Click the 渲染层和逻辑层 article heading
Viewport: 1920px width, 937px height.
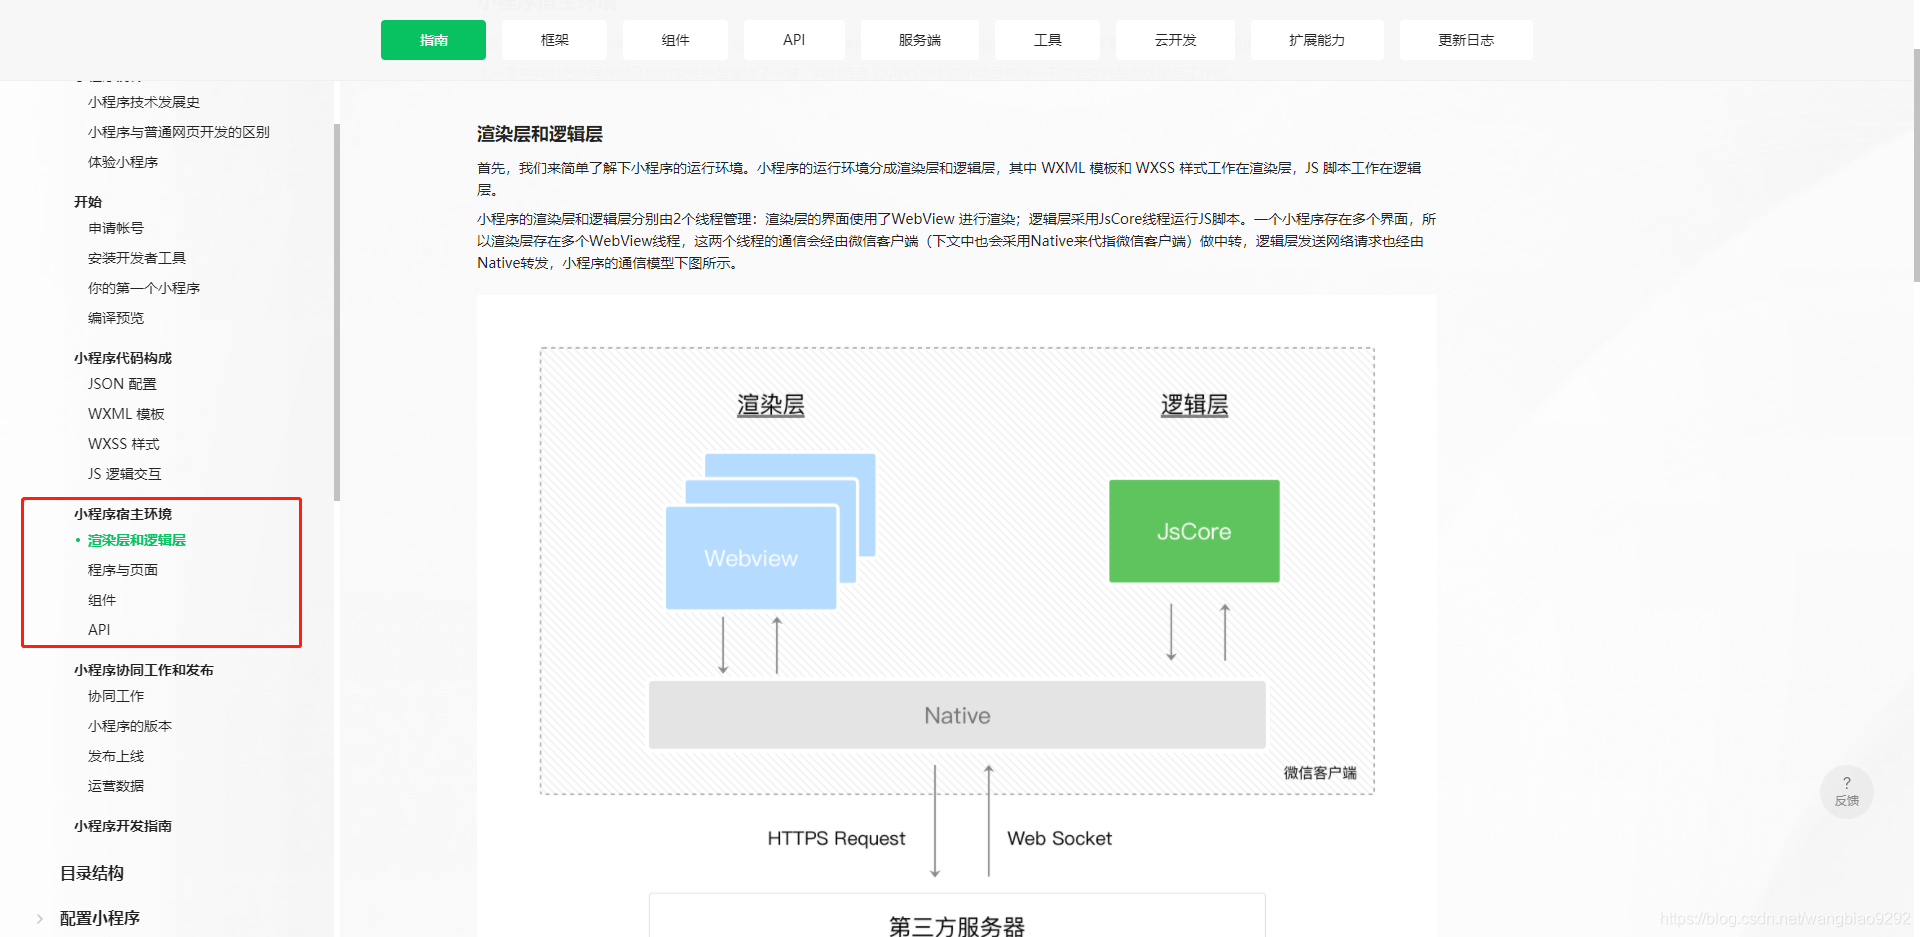(x=540, y=134)
